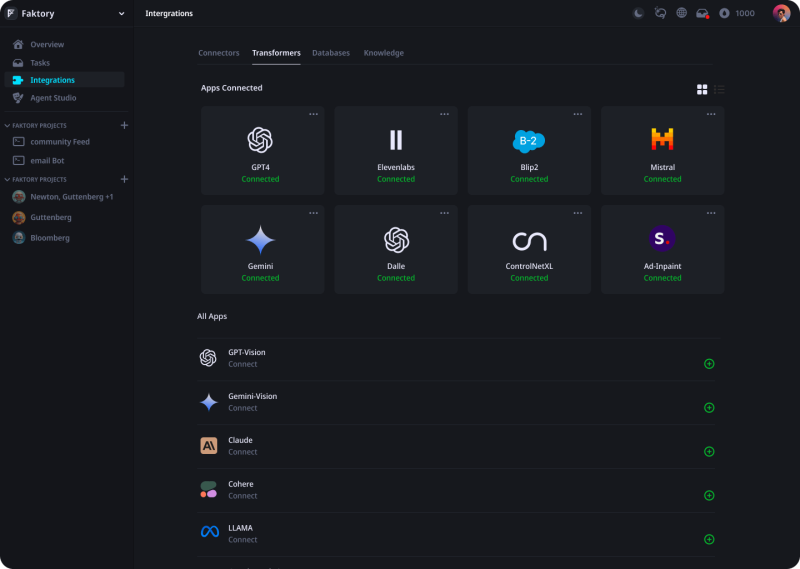Open Ad-Inpaint card options menu

(x=711, y=213)
